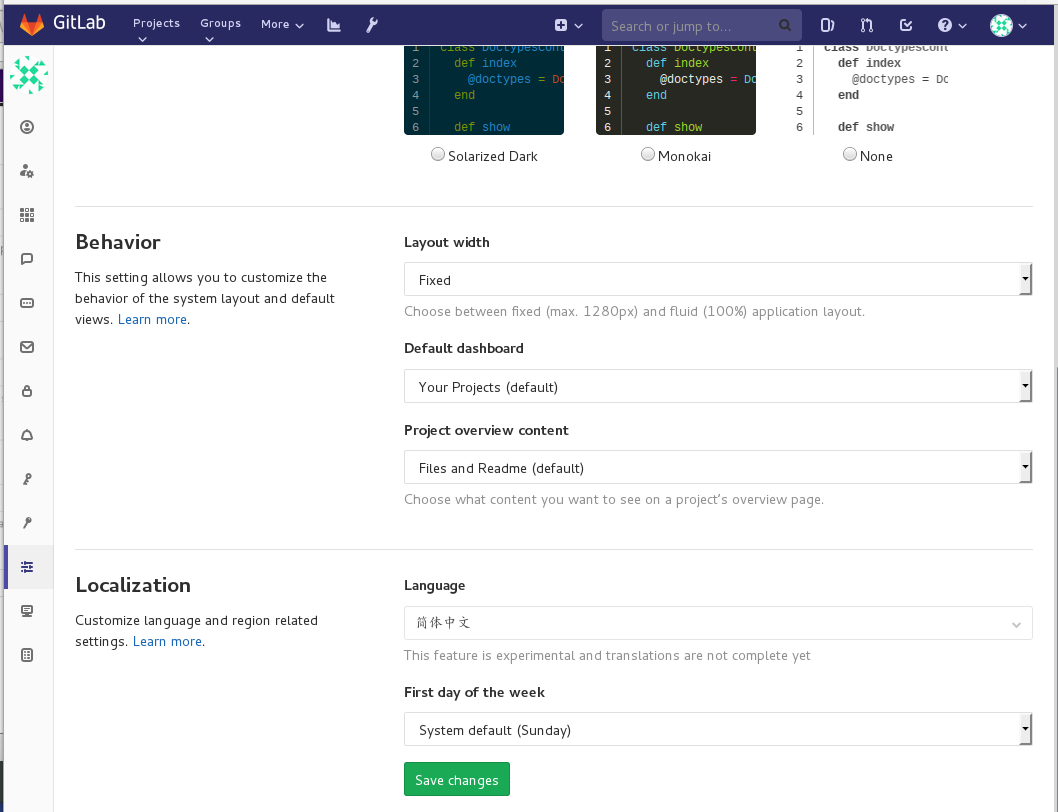Click the Monokai label text

pyautogui.click(x=684, y=156)
